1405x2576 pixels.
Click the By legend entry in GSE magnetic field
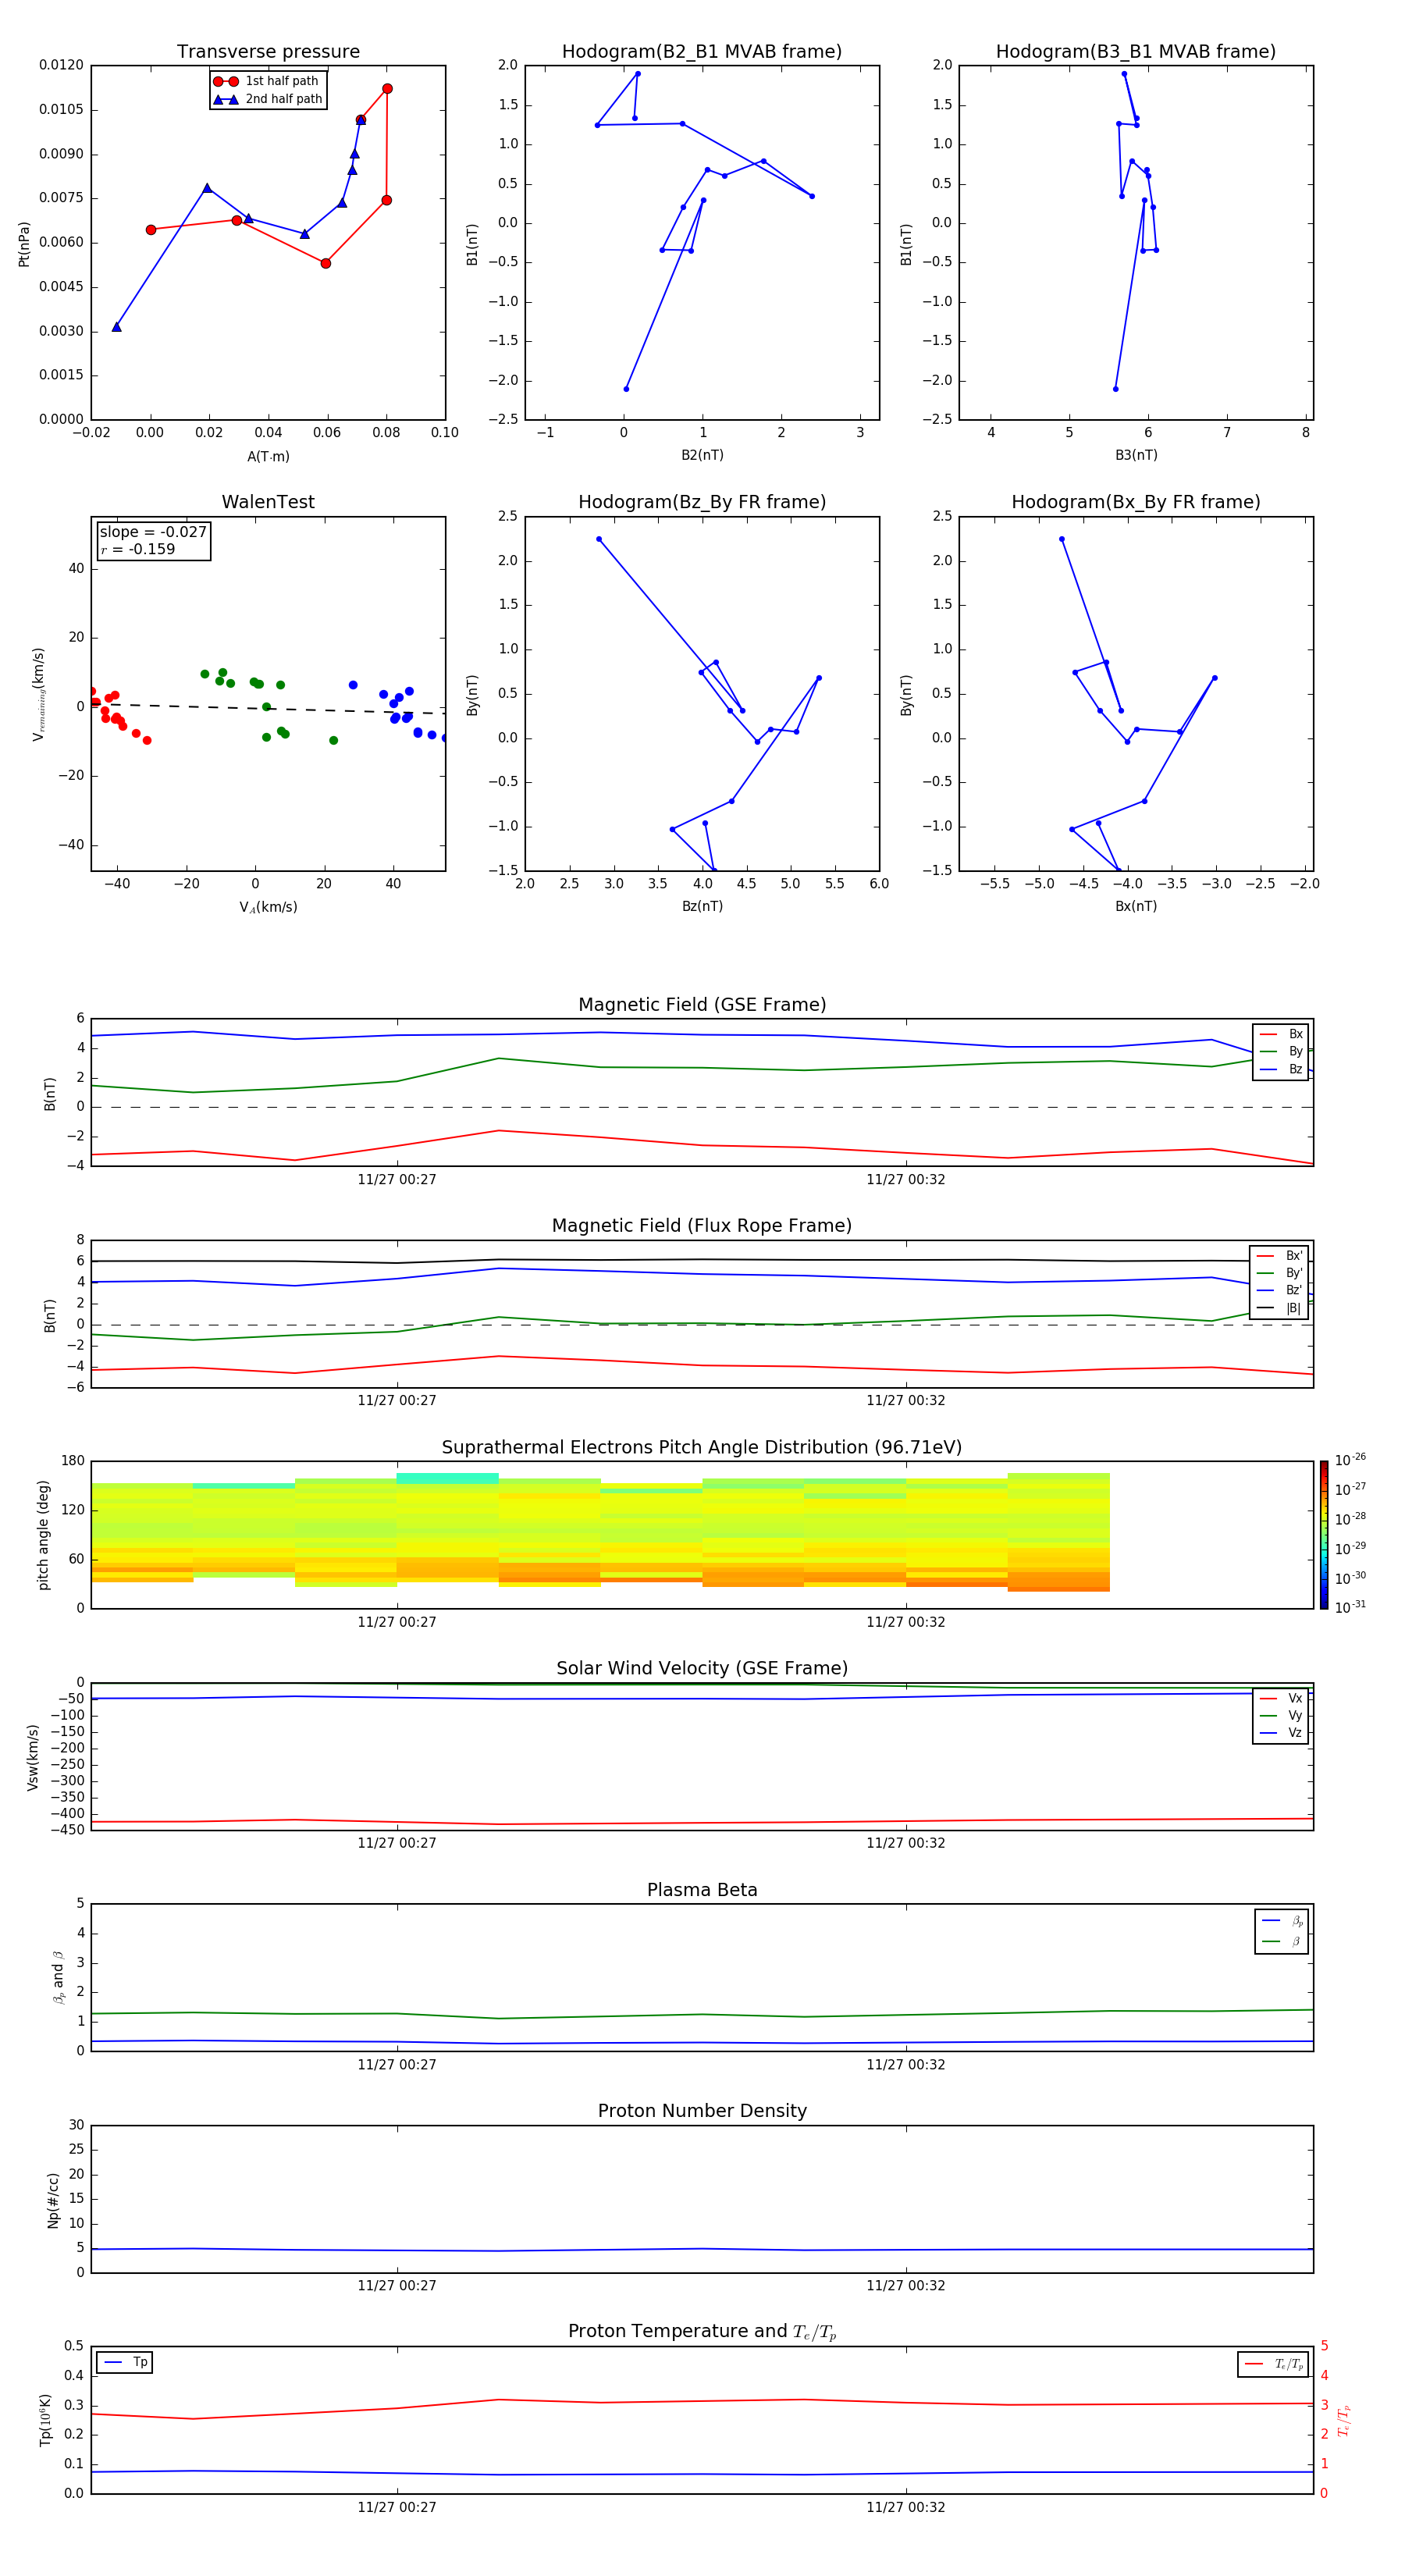coord(1281,1051)
